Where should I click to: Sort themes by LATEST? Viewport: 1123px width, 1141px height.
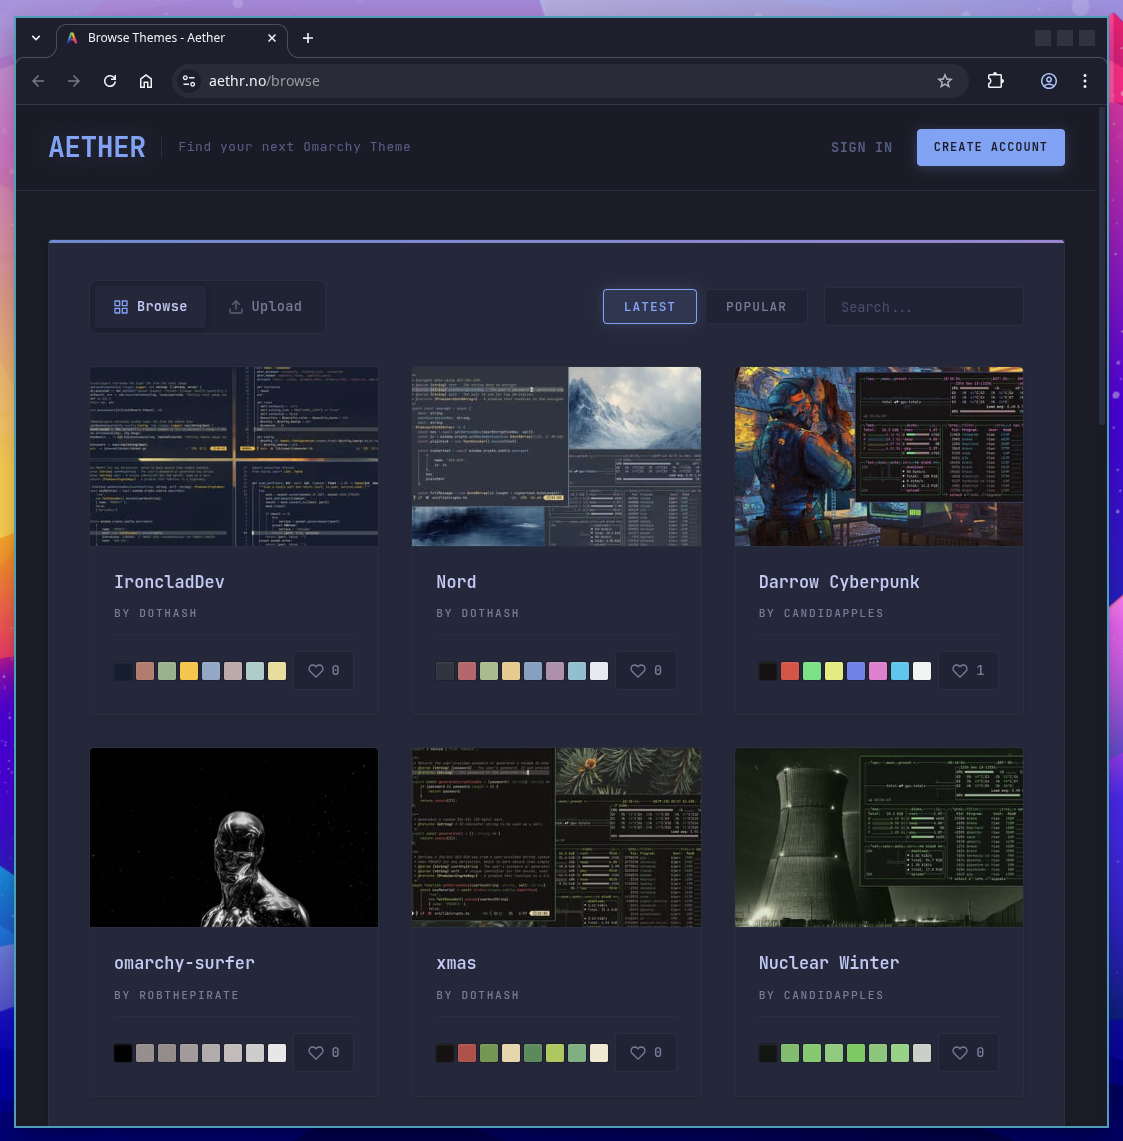click(649, 306)
